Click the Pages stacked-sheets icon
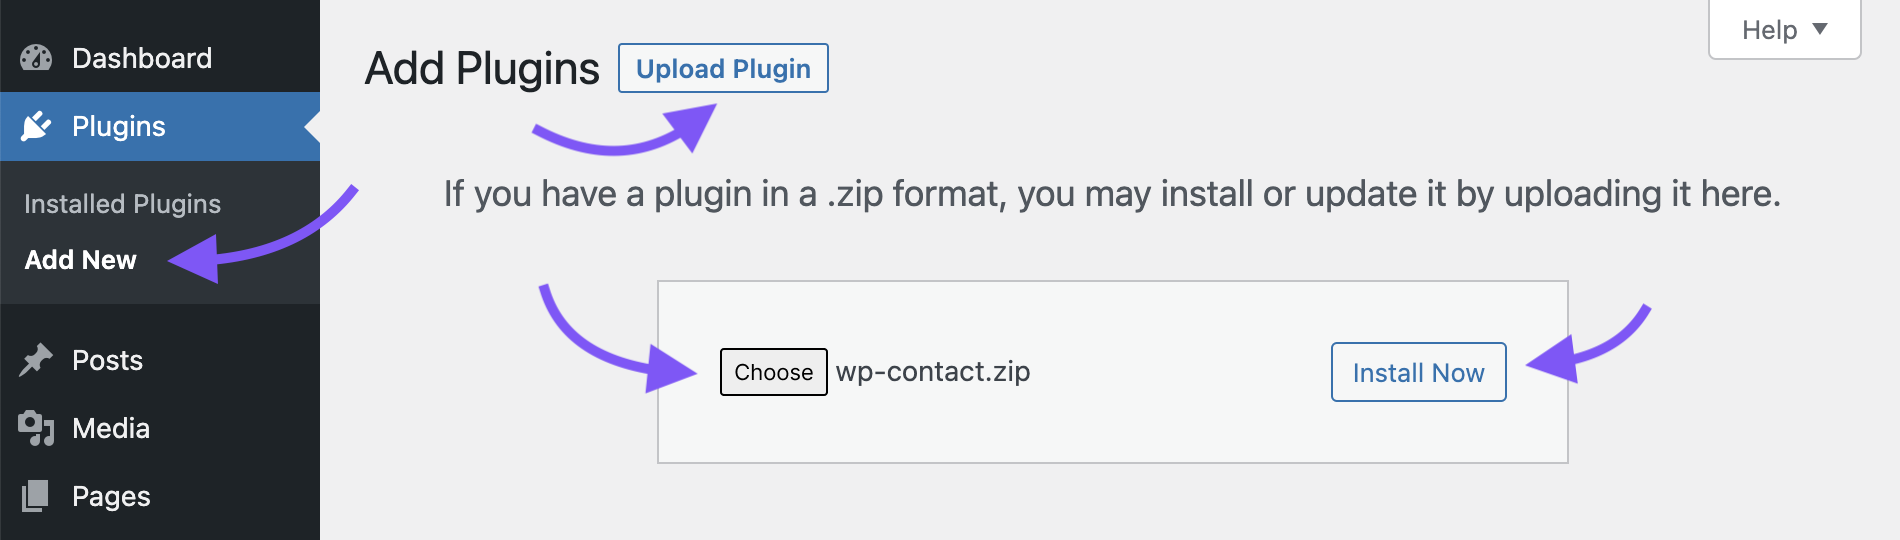The image size is (1900, 540). point(36,496)
